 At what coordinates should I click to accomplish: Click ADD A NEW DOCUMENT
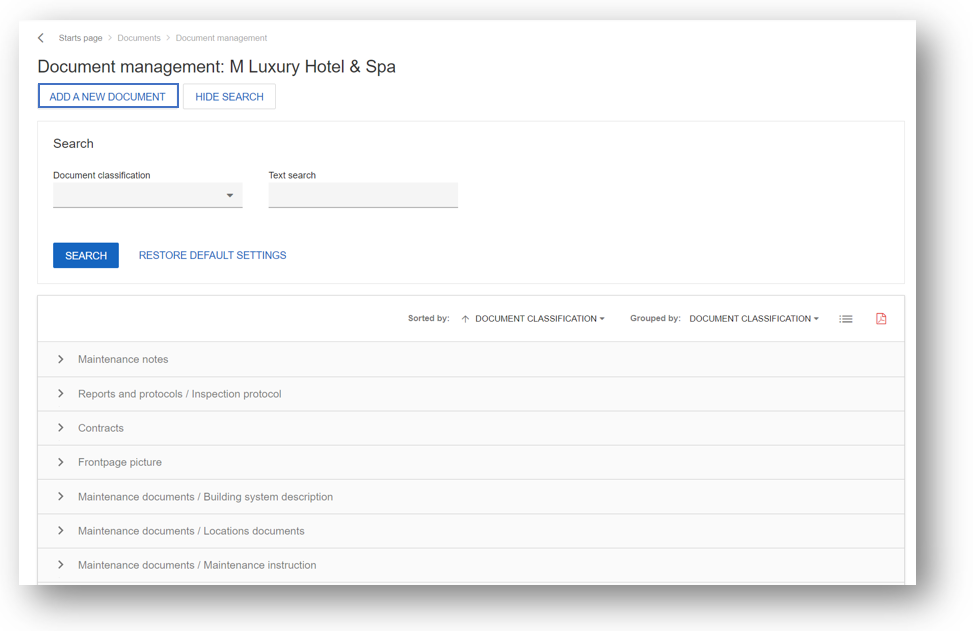click(x=107, y=95)
